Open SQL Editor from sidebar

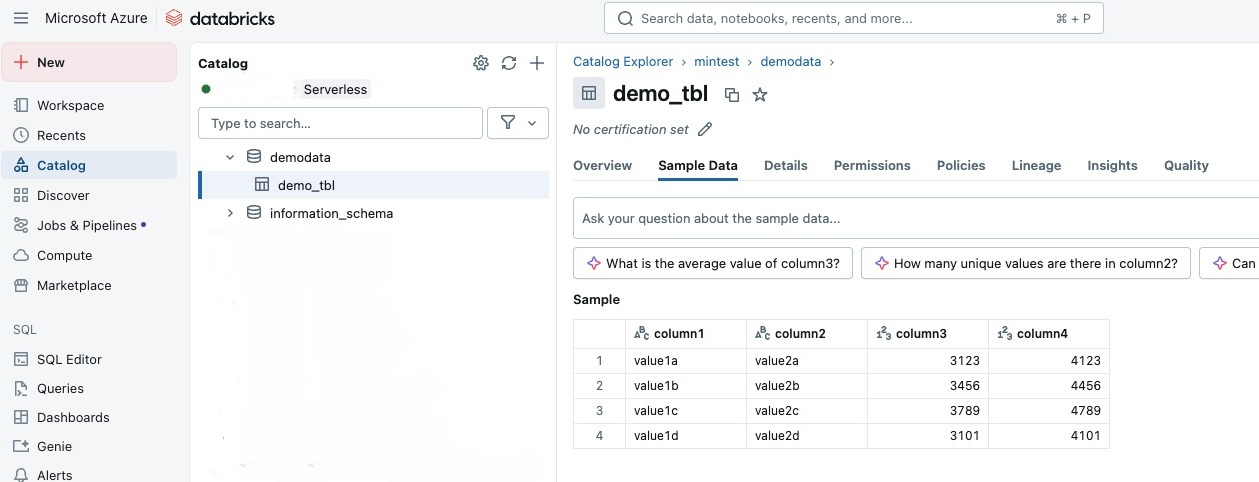[69, 359]
